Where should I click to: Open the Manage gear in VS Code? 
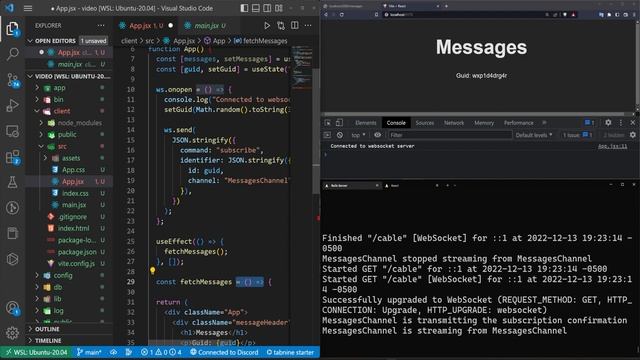(x=12, y=333)
